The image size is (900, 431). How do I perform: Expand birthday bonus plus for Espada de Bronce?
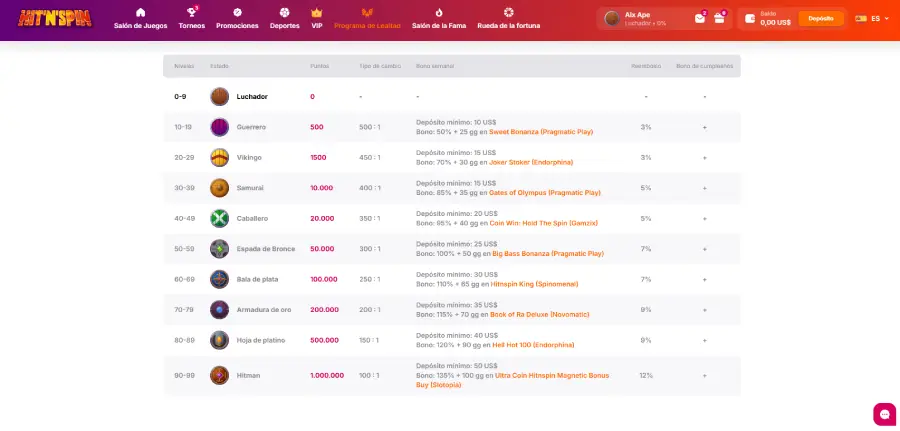click(x=704, y=249)
